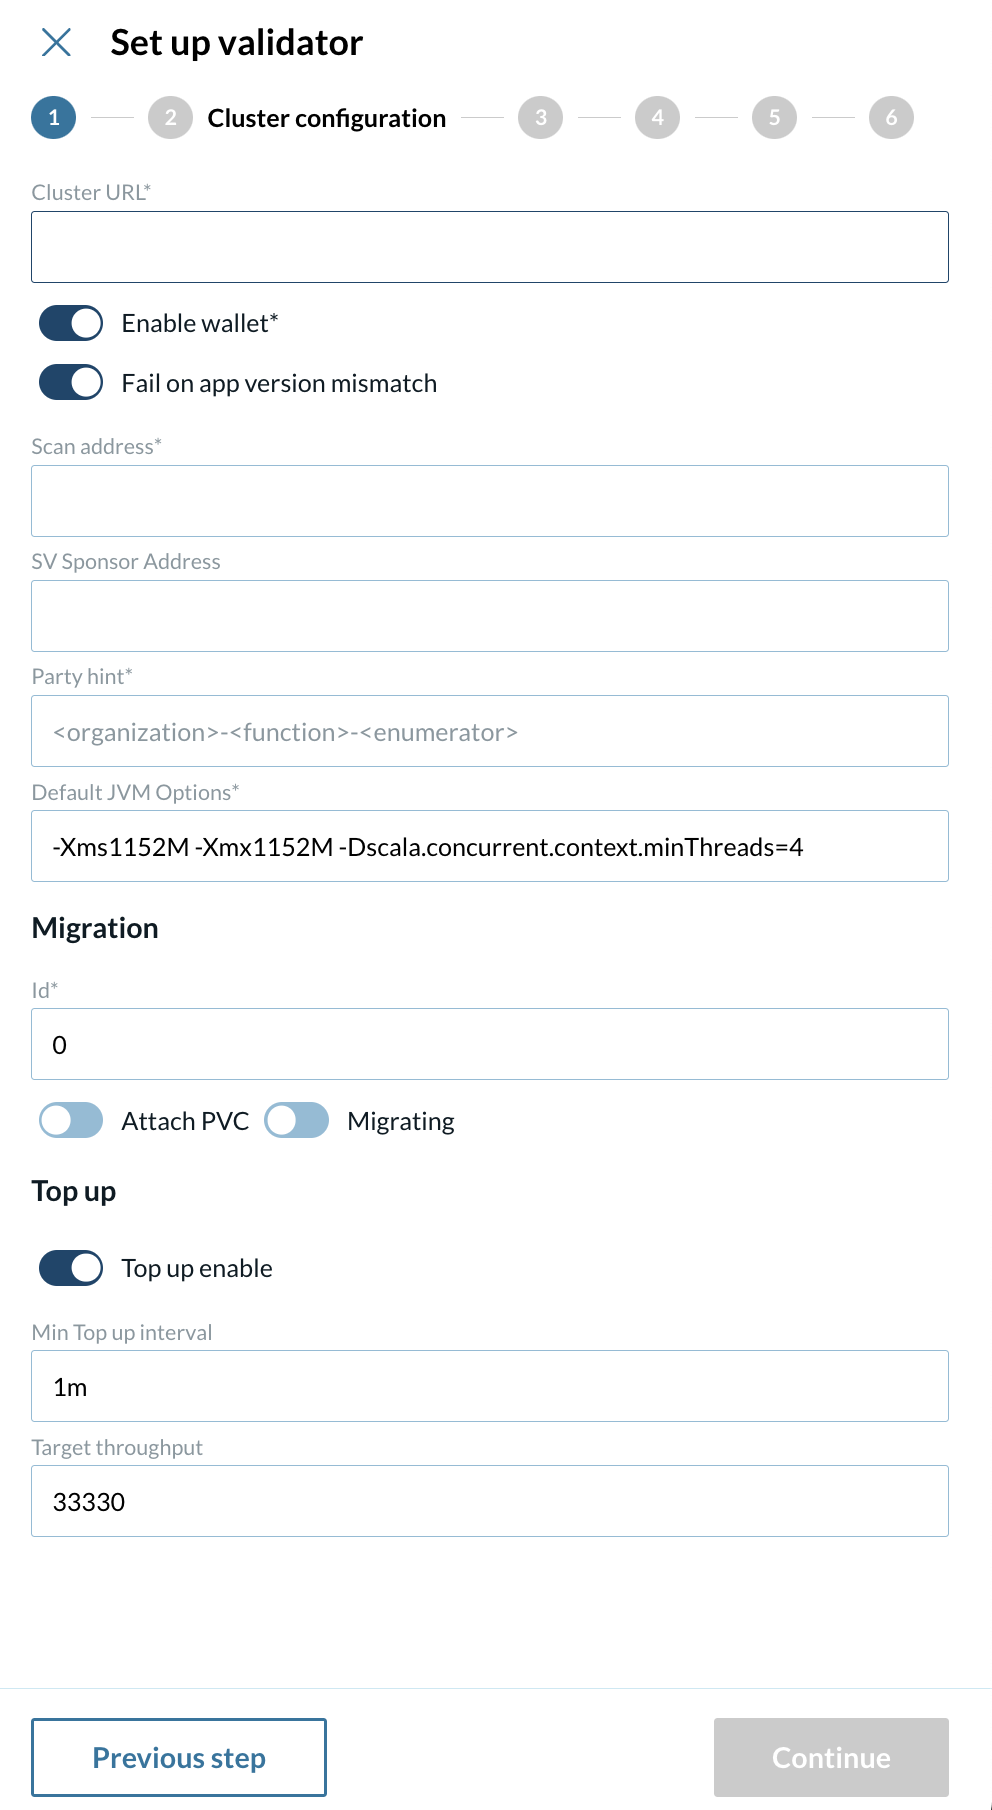Disable Top up enable
992x1810 pixels.
[69, 1267]
